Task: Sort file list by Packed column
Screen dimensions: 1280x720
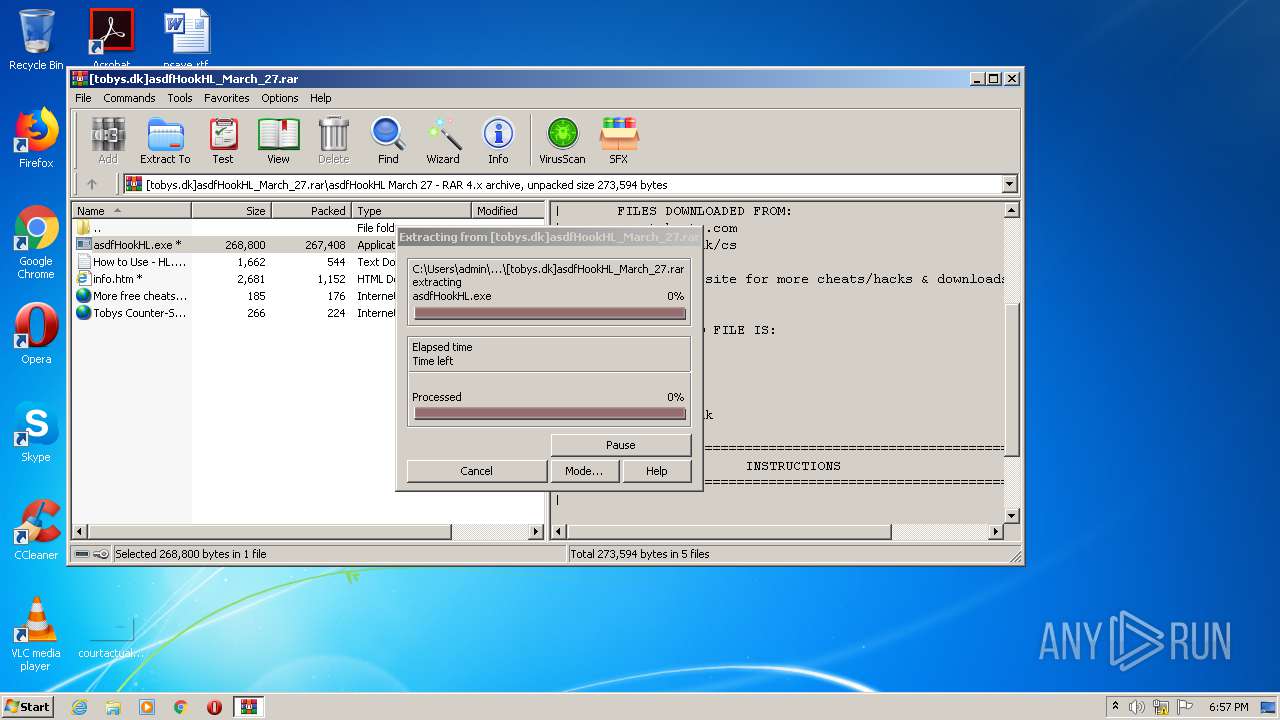Action: click(311, 211)
